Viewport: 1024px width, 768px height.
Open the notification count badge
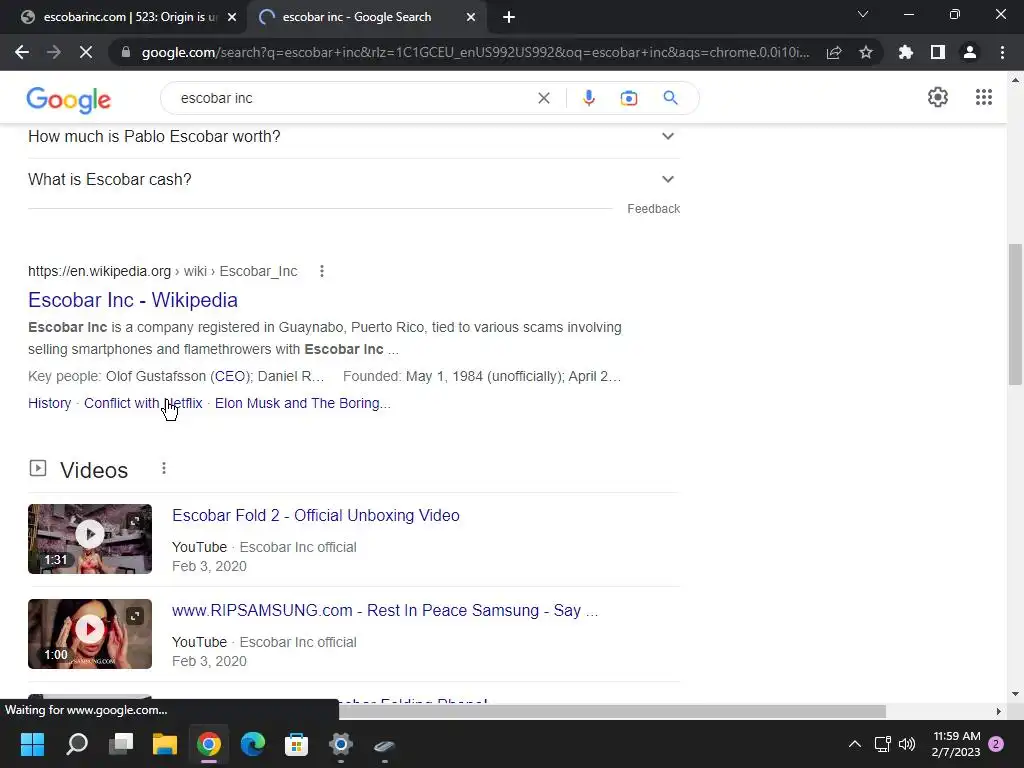point(996,744)
